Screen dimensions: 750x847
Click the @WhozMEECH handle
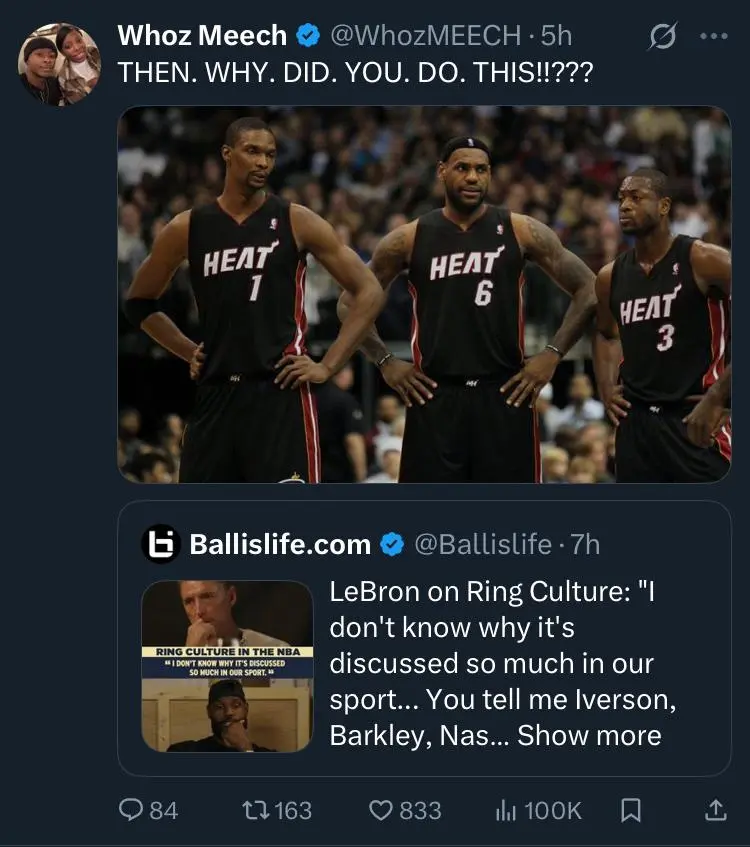pos(425,37)
